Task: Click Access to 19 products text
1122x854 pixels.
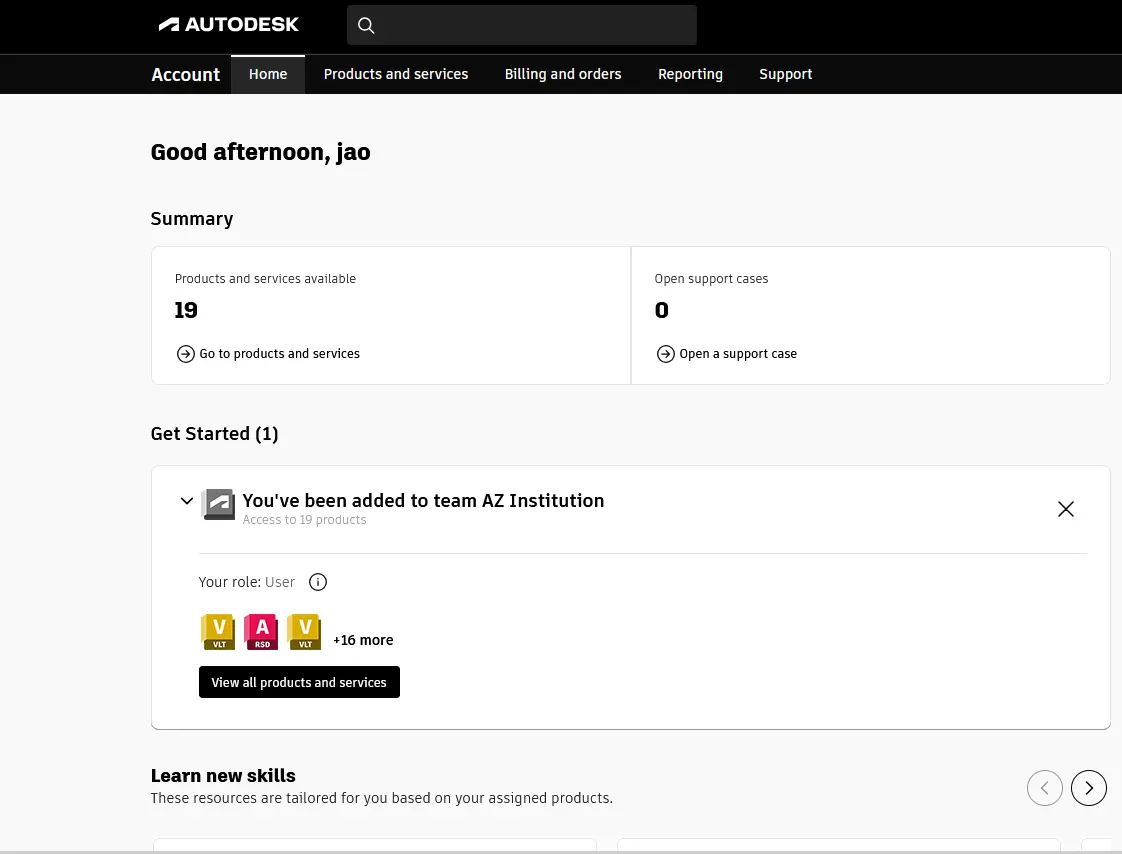Action: [304, 520]
